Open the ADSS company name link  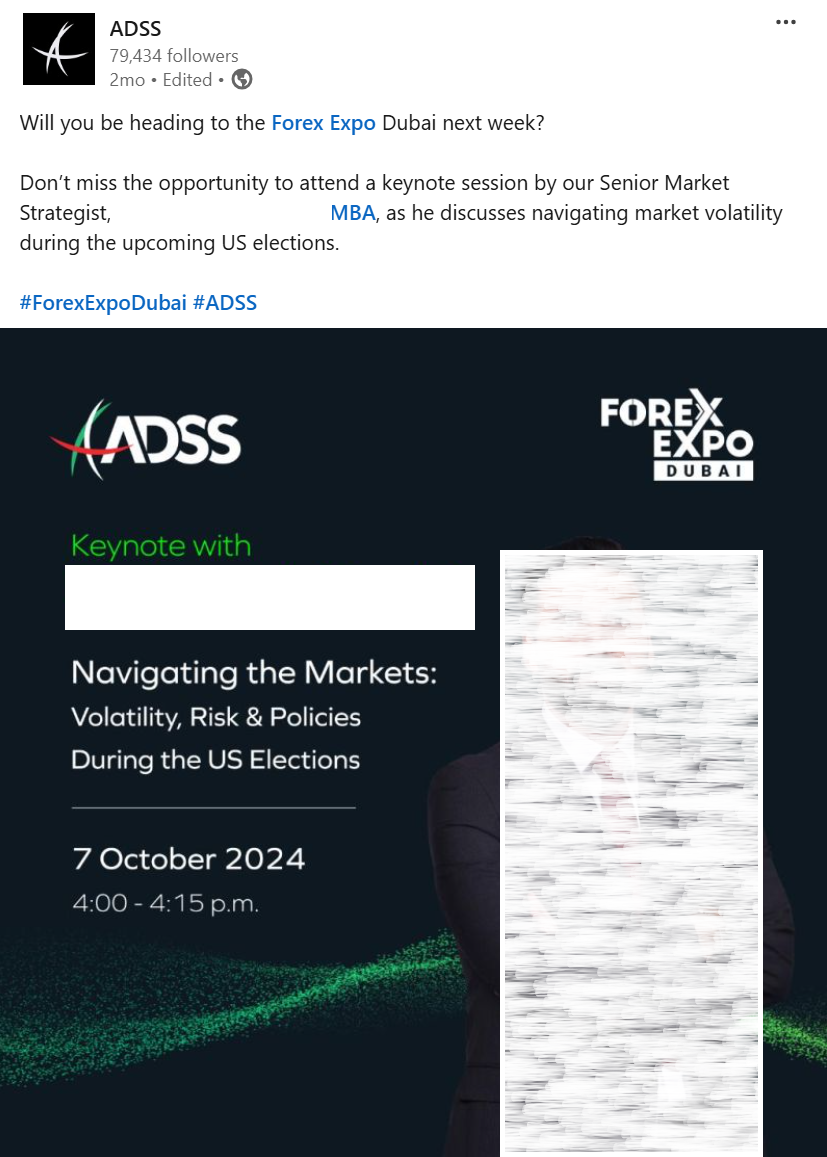[x=135, y=29]
